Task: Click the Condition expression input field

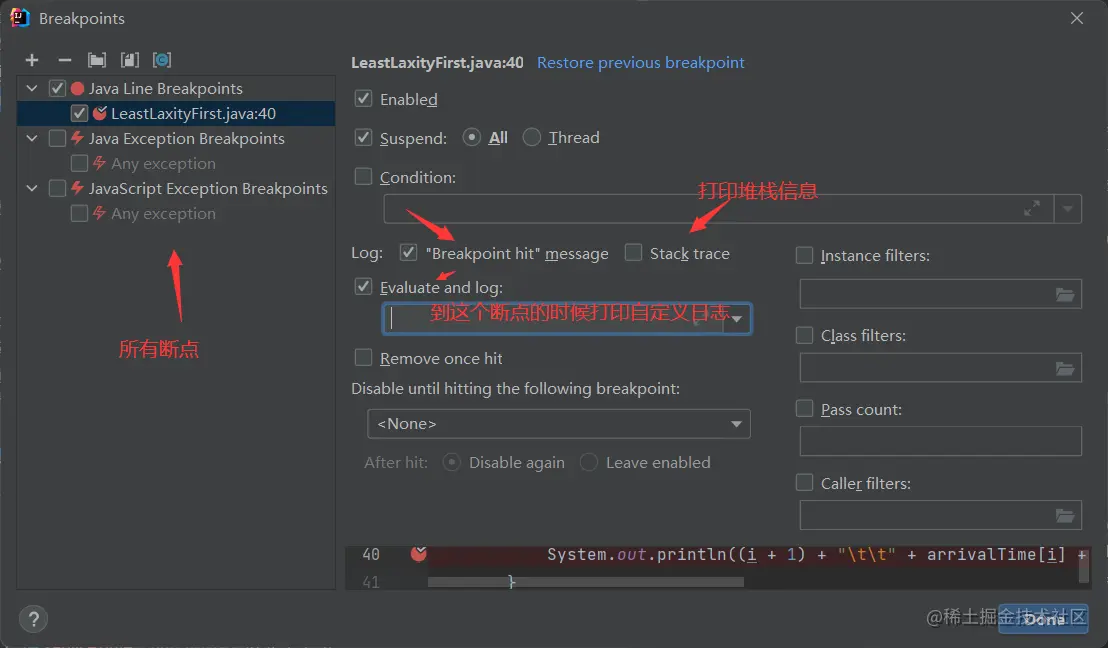Action: 719,208
